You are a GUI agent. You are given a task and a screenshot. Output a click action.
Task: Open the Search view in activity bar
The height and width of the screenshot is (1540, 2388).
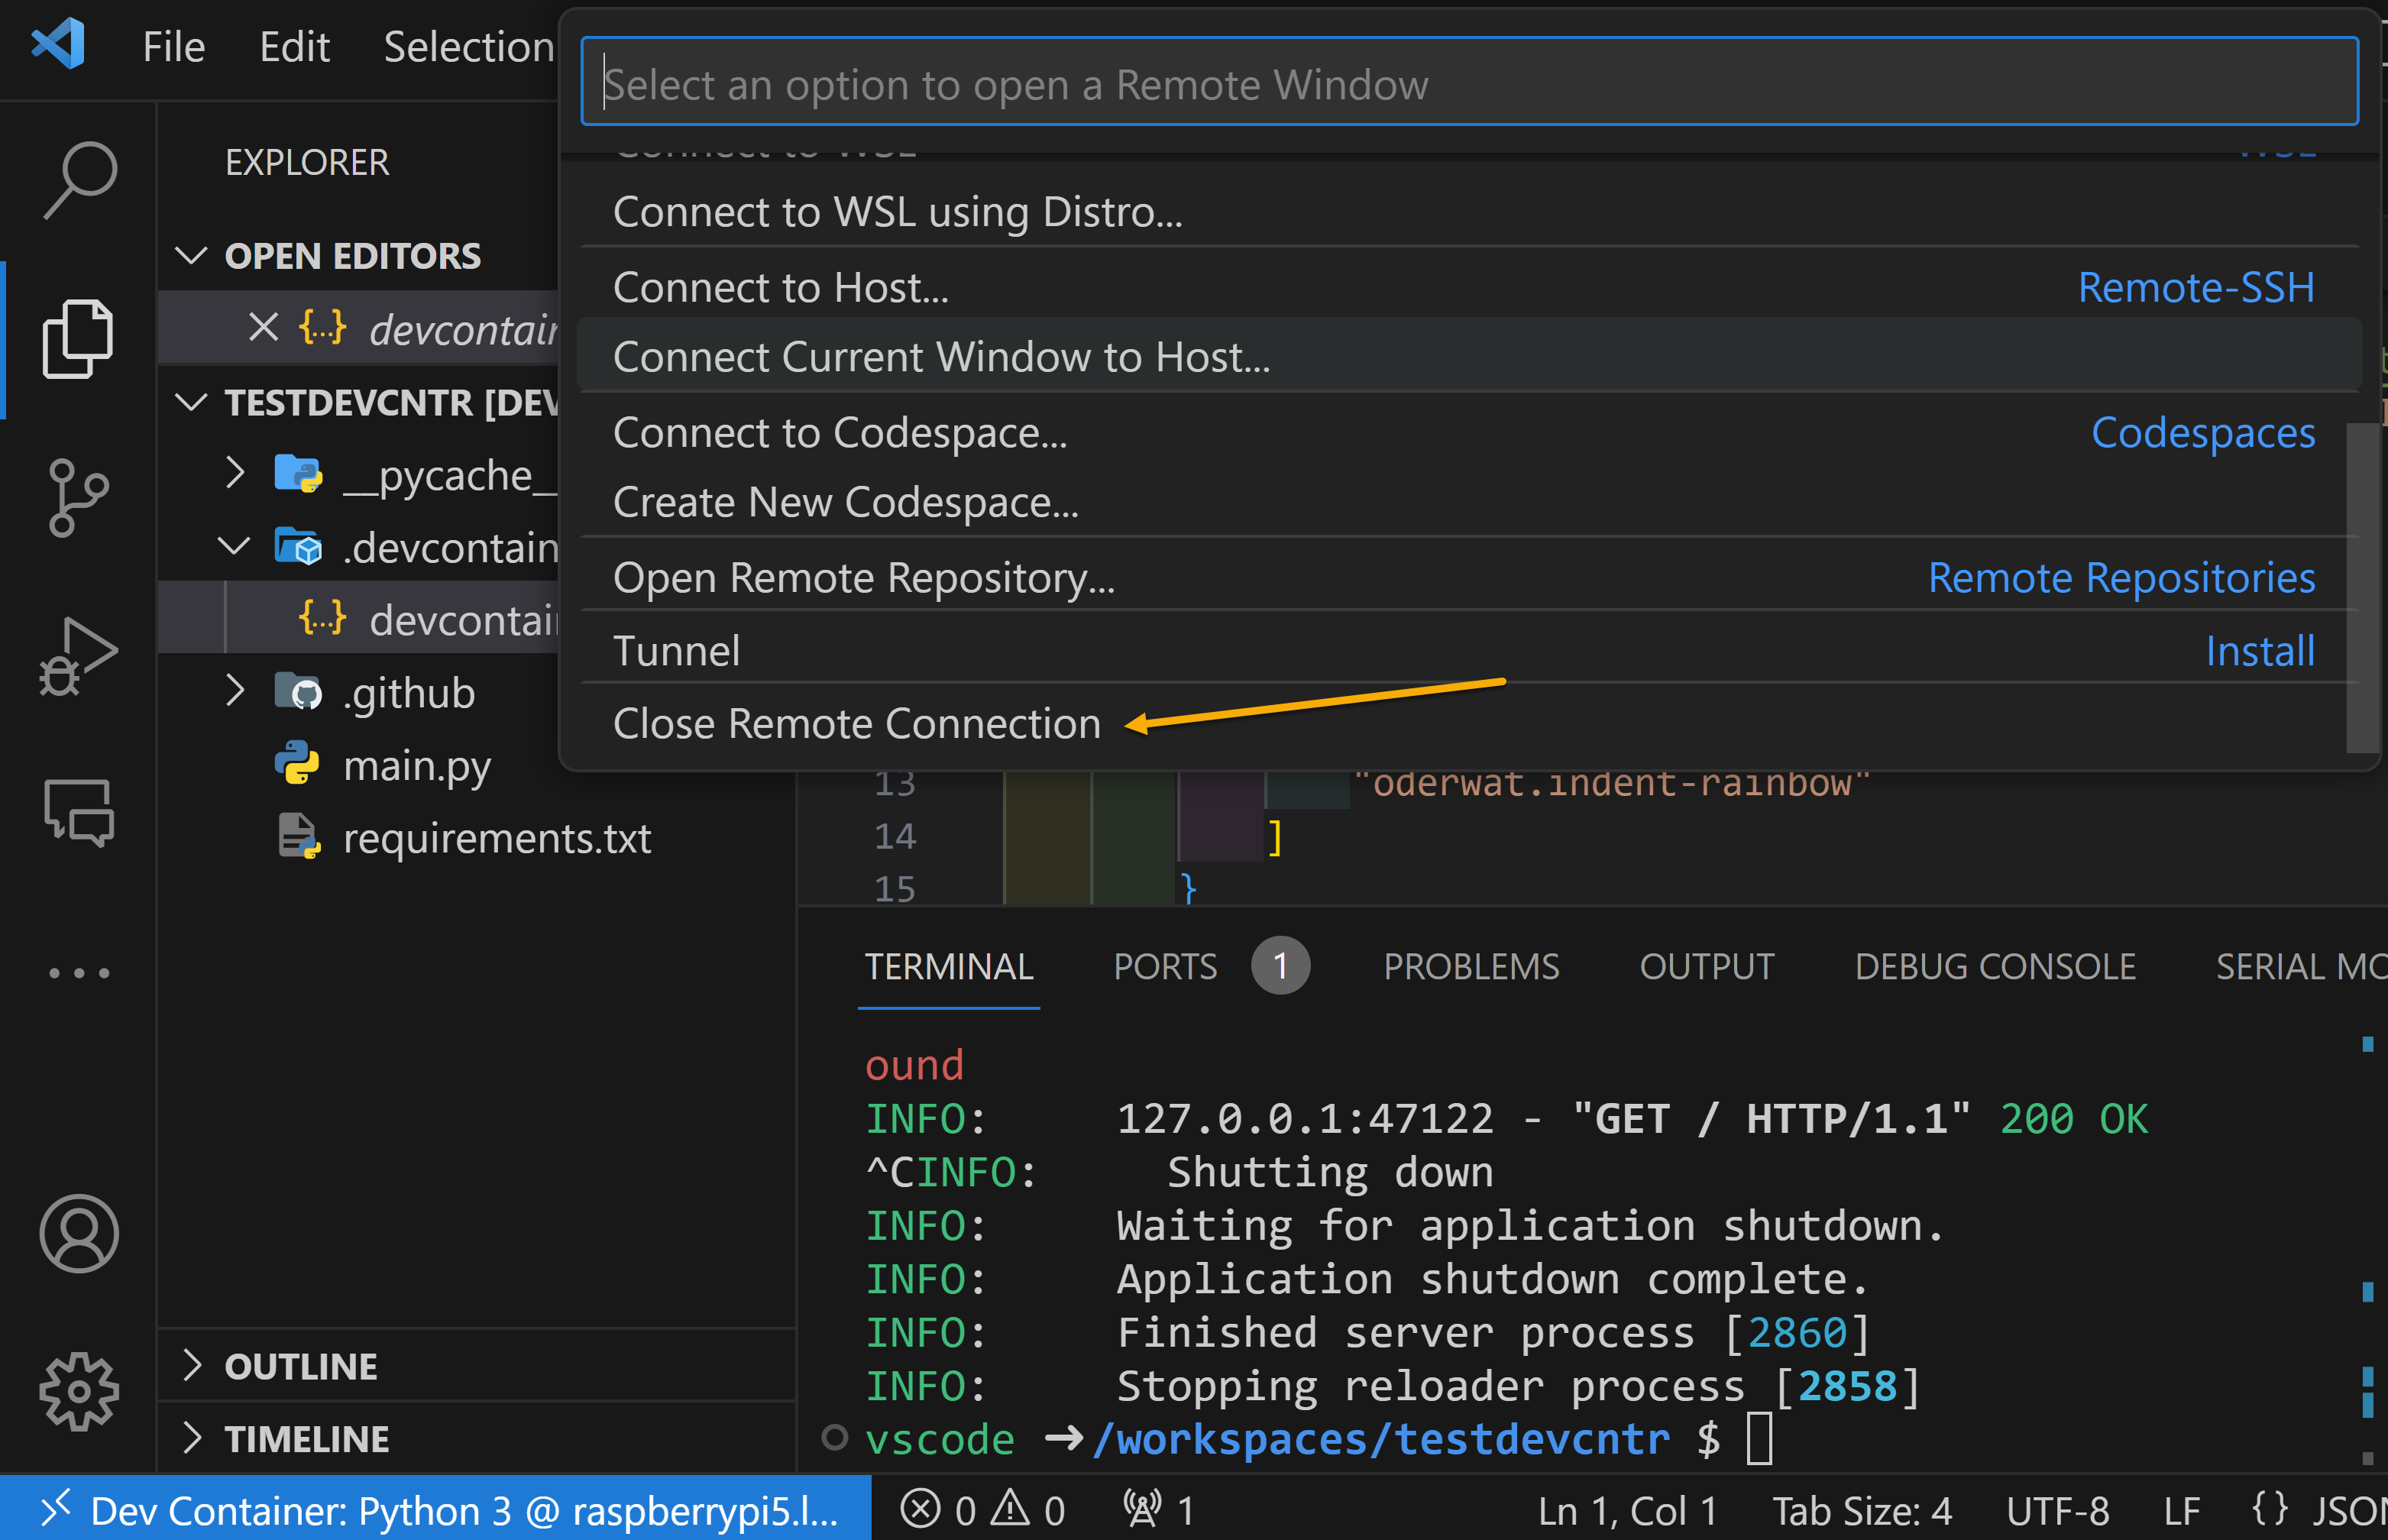coord(79,180)
